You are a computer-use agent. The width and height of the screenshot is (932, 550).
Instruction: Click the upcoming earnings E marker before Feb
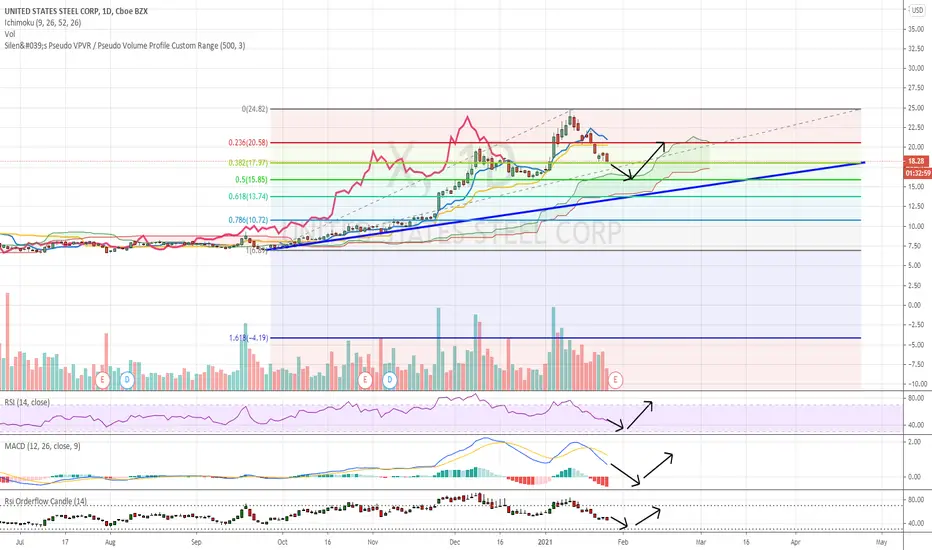click(616, 379)
